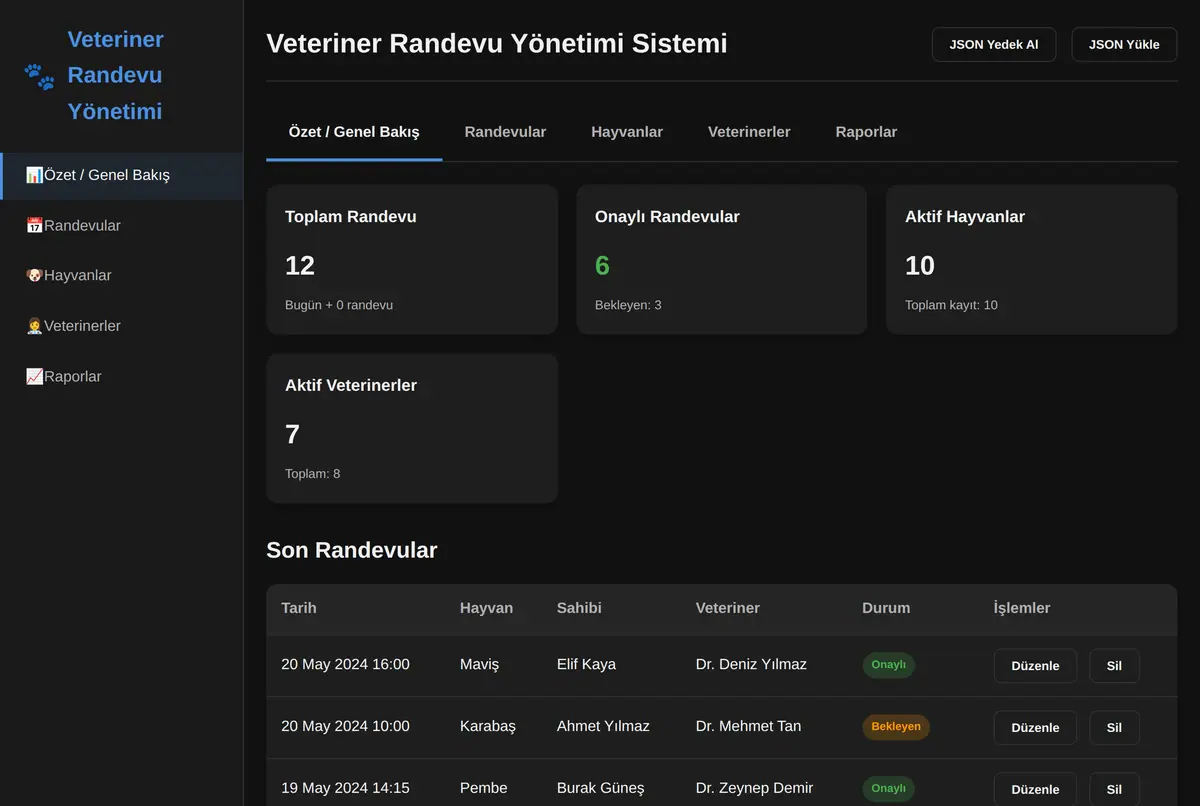Click the JSON Yükle button

pos(1124,45)
